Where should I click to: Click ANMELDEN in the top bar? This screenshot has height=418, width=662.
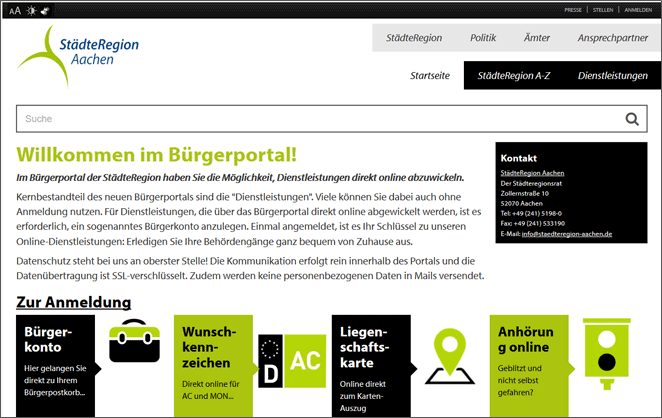click(638, 10)
